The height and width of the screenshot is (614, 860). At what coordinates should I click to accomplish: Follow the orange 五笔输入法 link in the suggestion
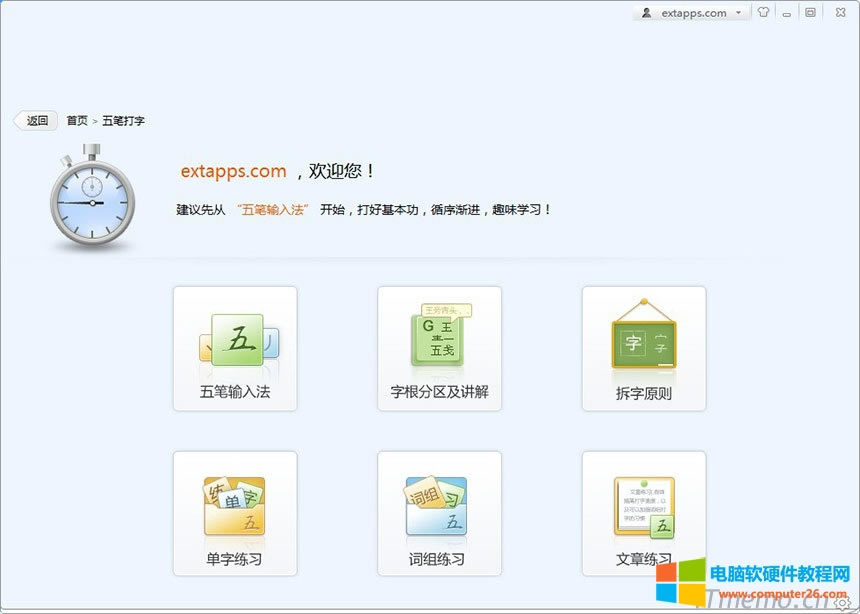click(272, 210)
